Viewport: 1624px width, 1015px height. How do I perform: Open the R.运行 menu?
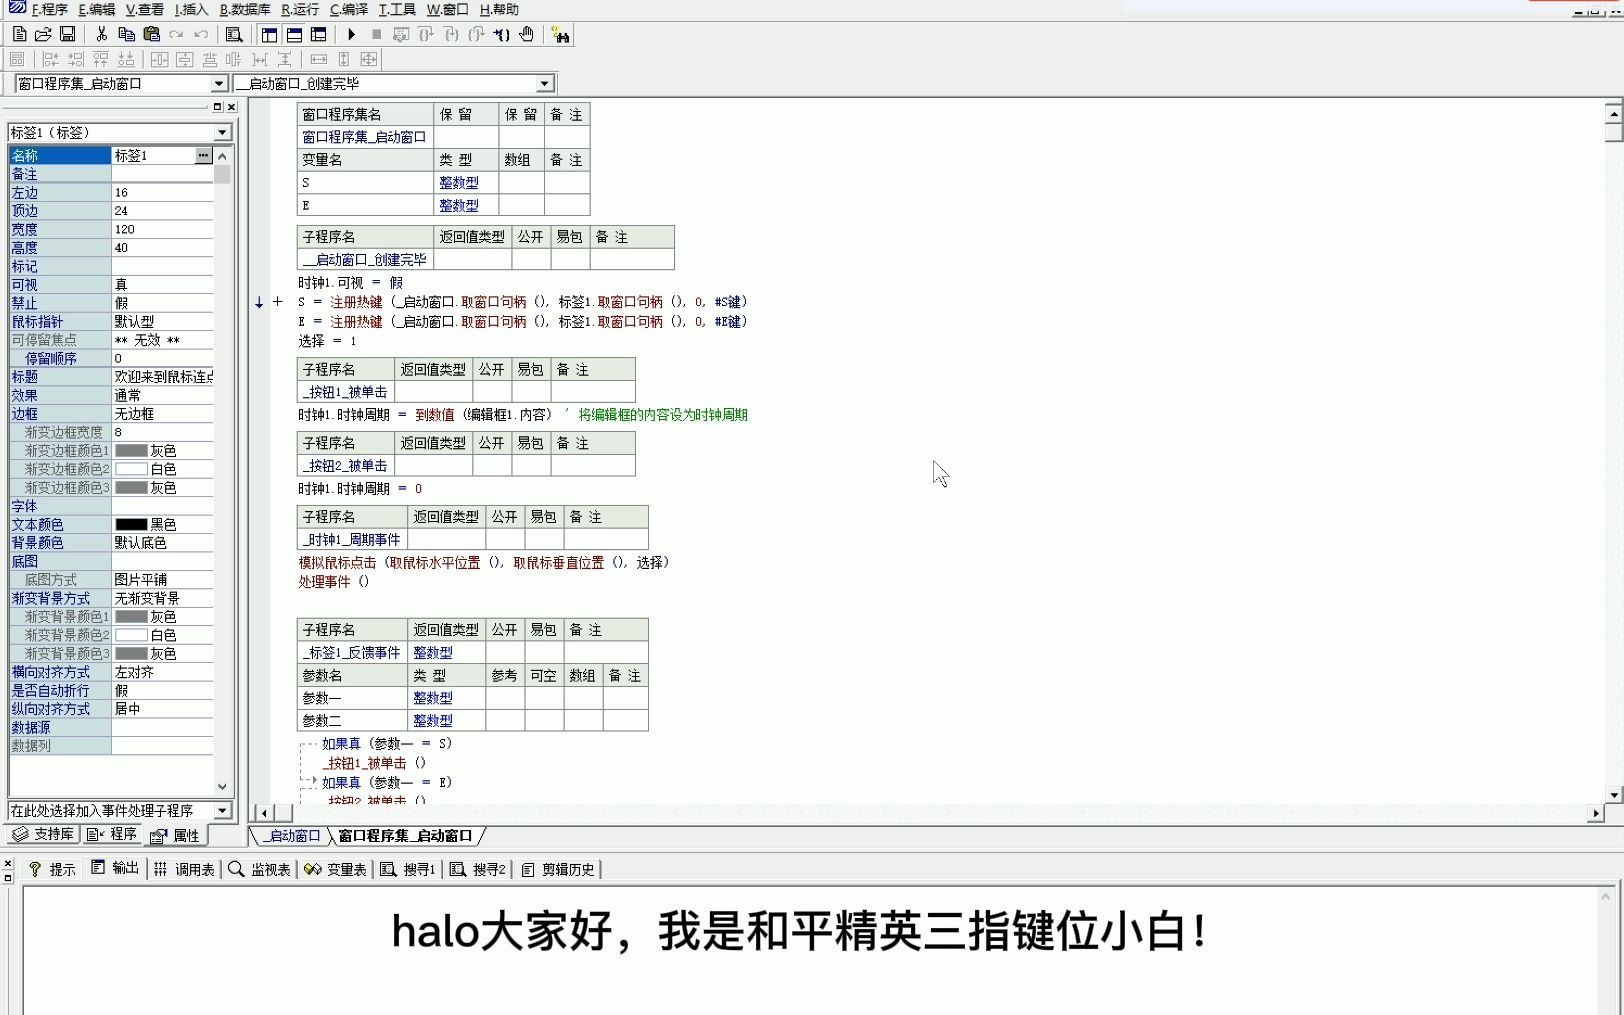click(x=300, y=9)
